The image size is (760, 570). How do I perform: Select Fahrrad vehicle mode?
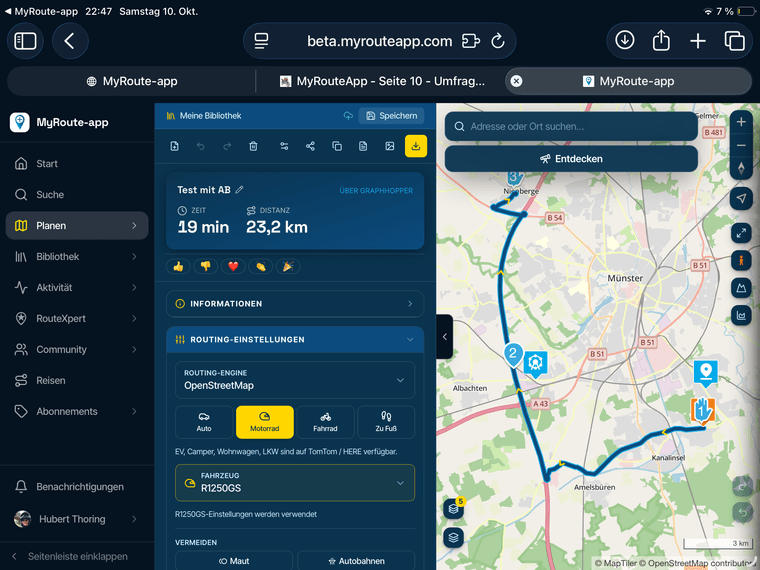(x=325, y=422)
